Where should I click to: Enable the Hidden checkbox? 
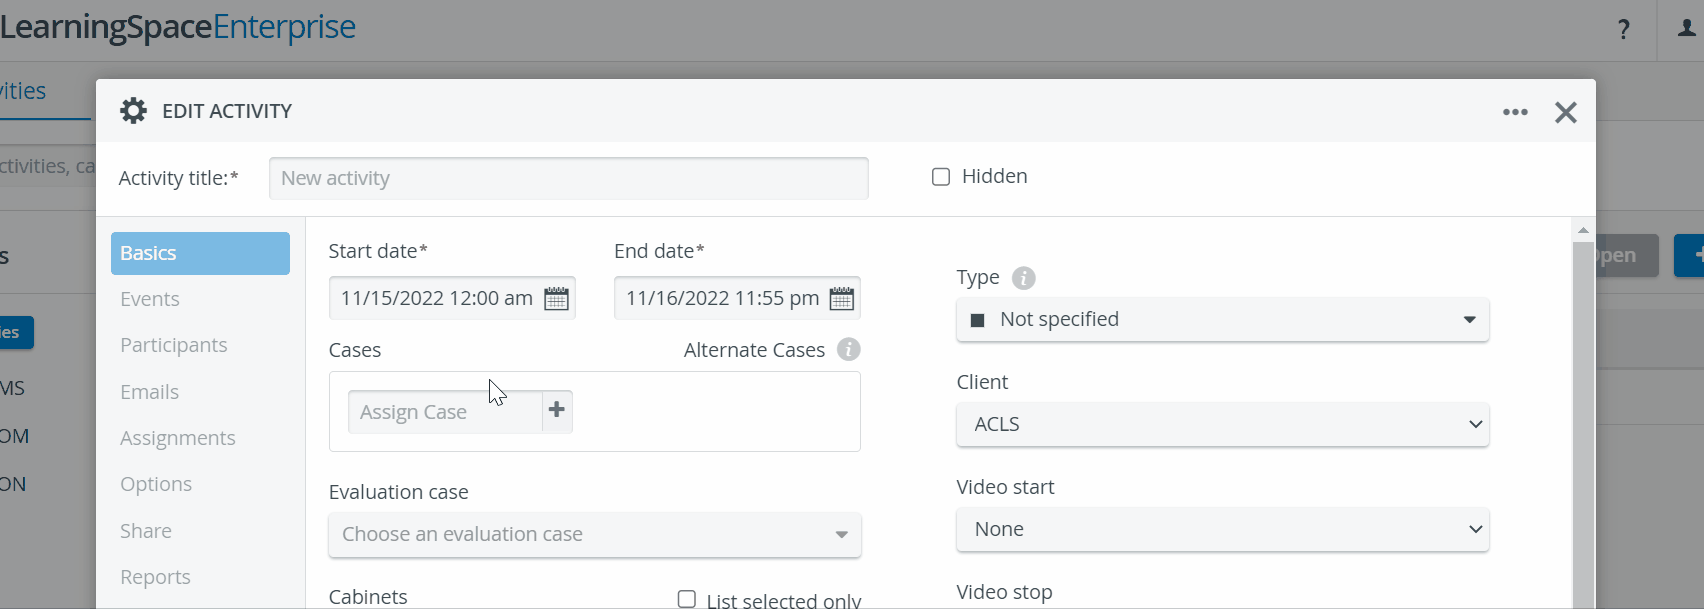tap(941, 177)
